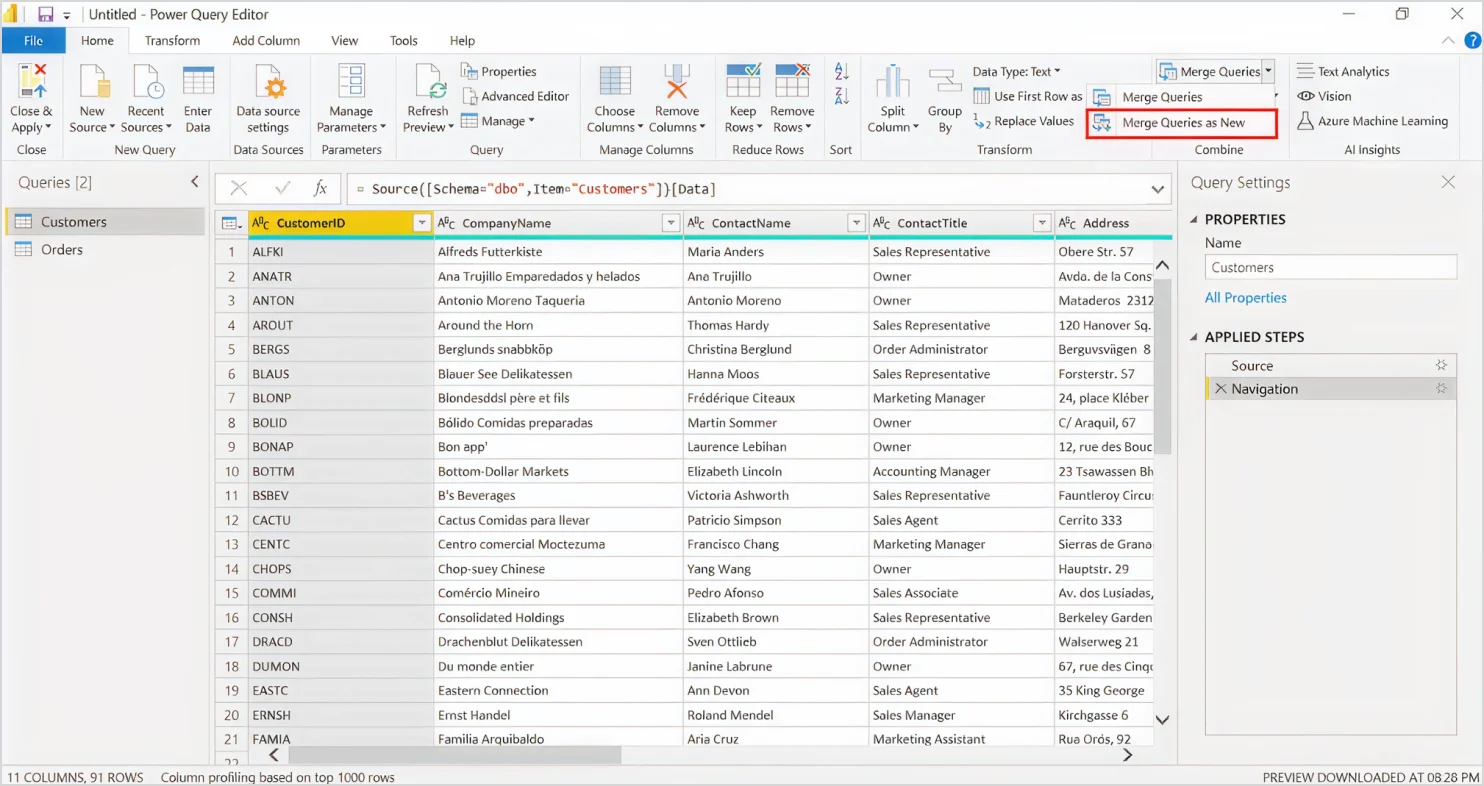Image resolution: width=1484 pixels, height=786 pixels.
Task: Switch to the Transform tab
Action: [x=172, y=41]
